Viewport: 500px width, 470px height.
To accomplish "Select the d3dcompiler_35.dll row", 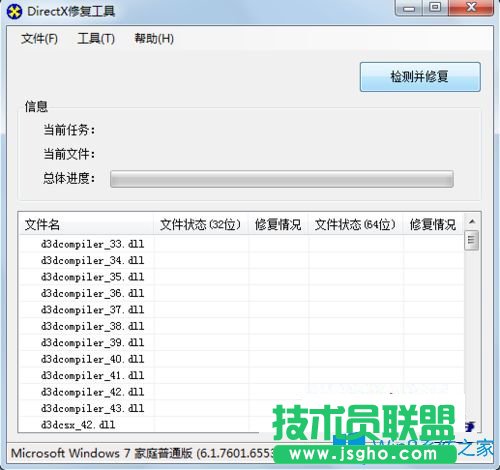I will coord(241,277).
